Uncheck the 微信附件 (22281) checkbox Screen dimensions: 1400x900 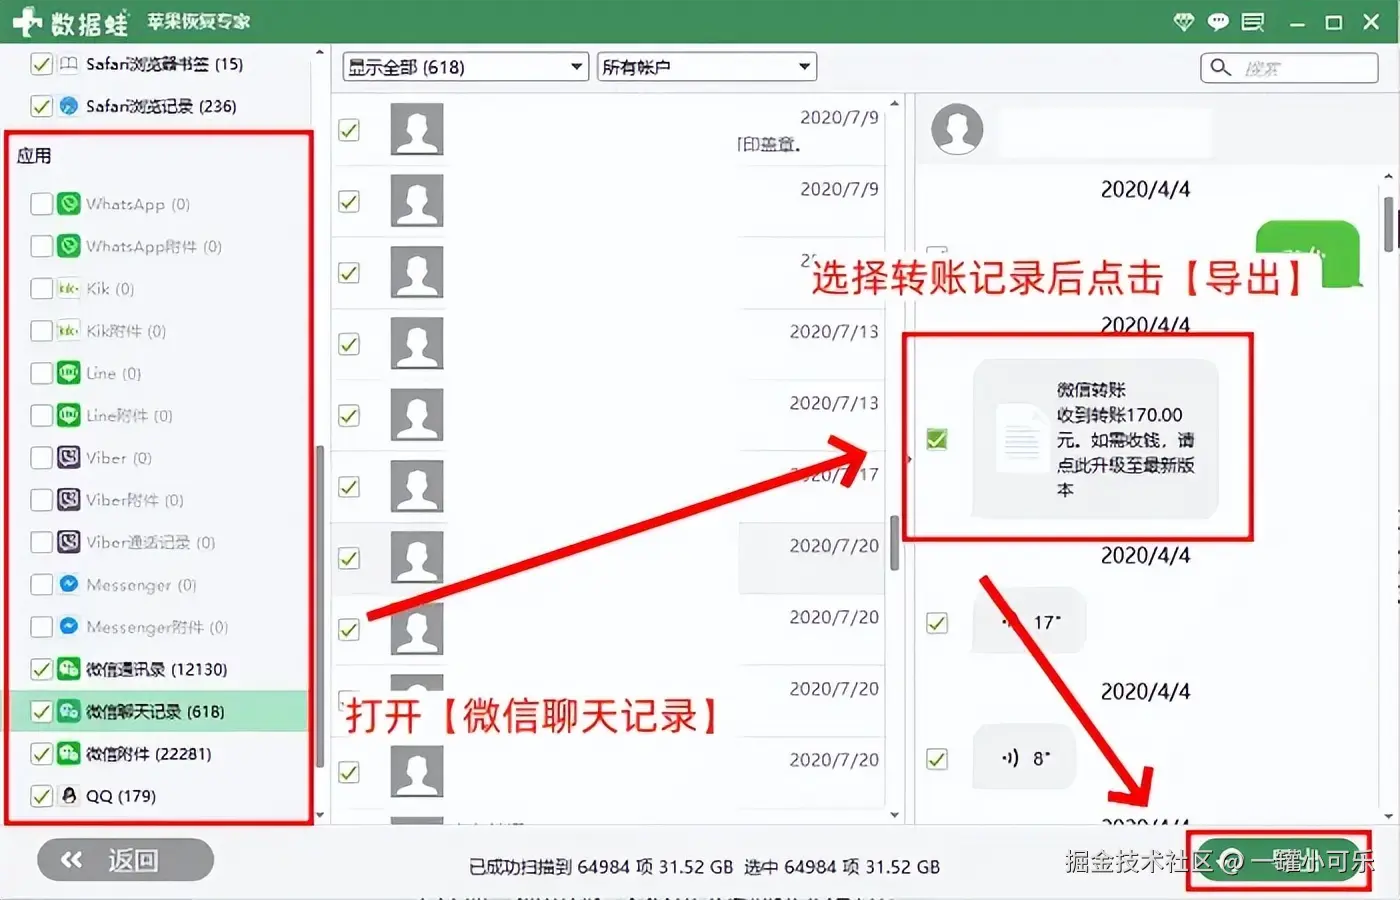[41, 753]
